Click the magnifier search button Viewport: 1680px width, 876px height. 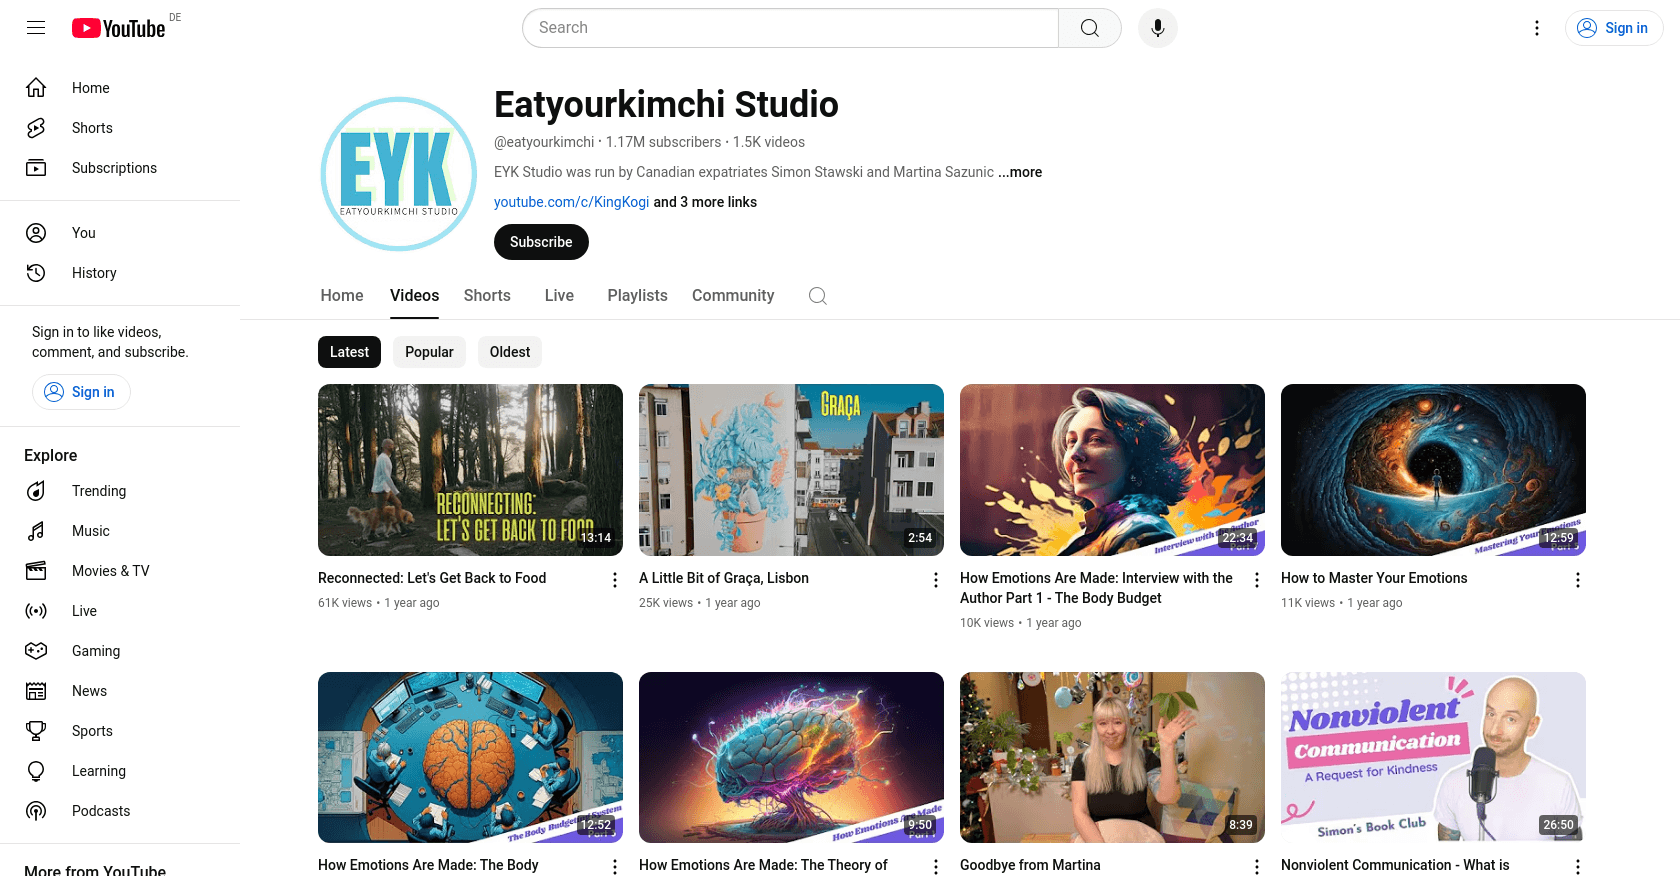(1089, 28)
